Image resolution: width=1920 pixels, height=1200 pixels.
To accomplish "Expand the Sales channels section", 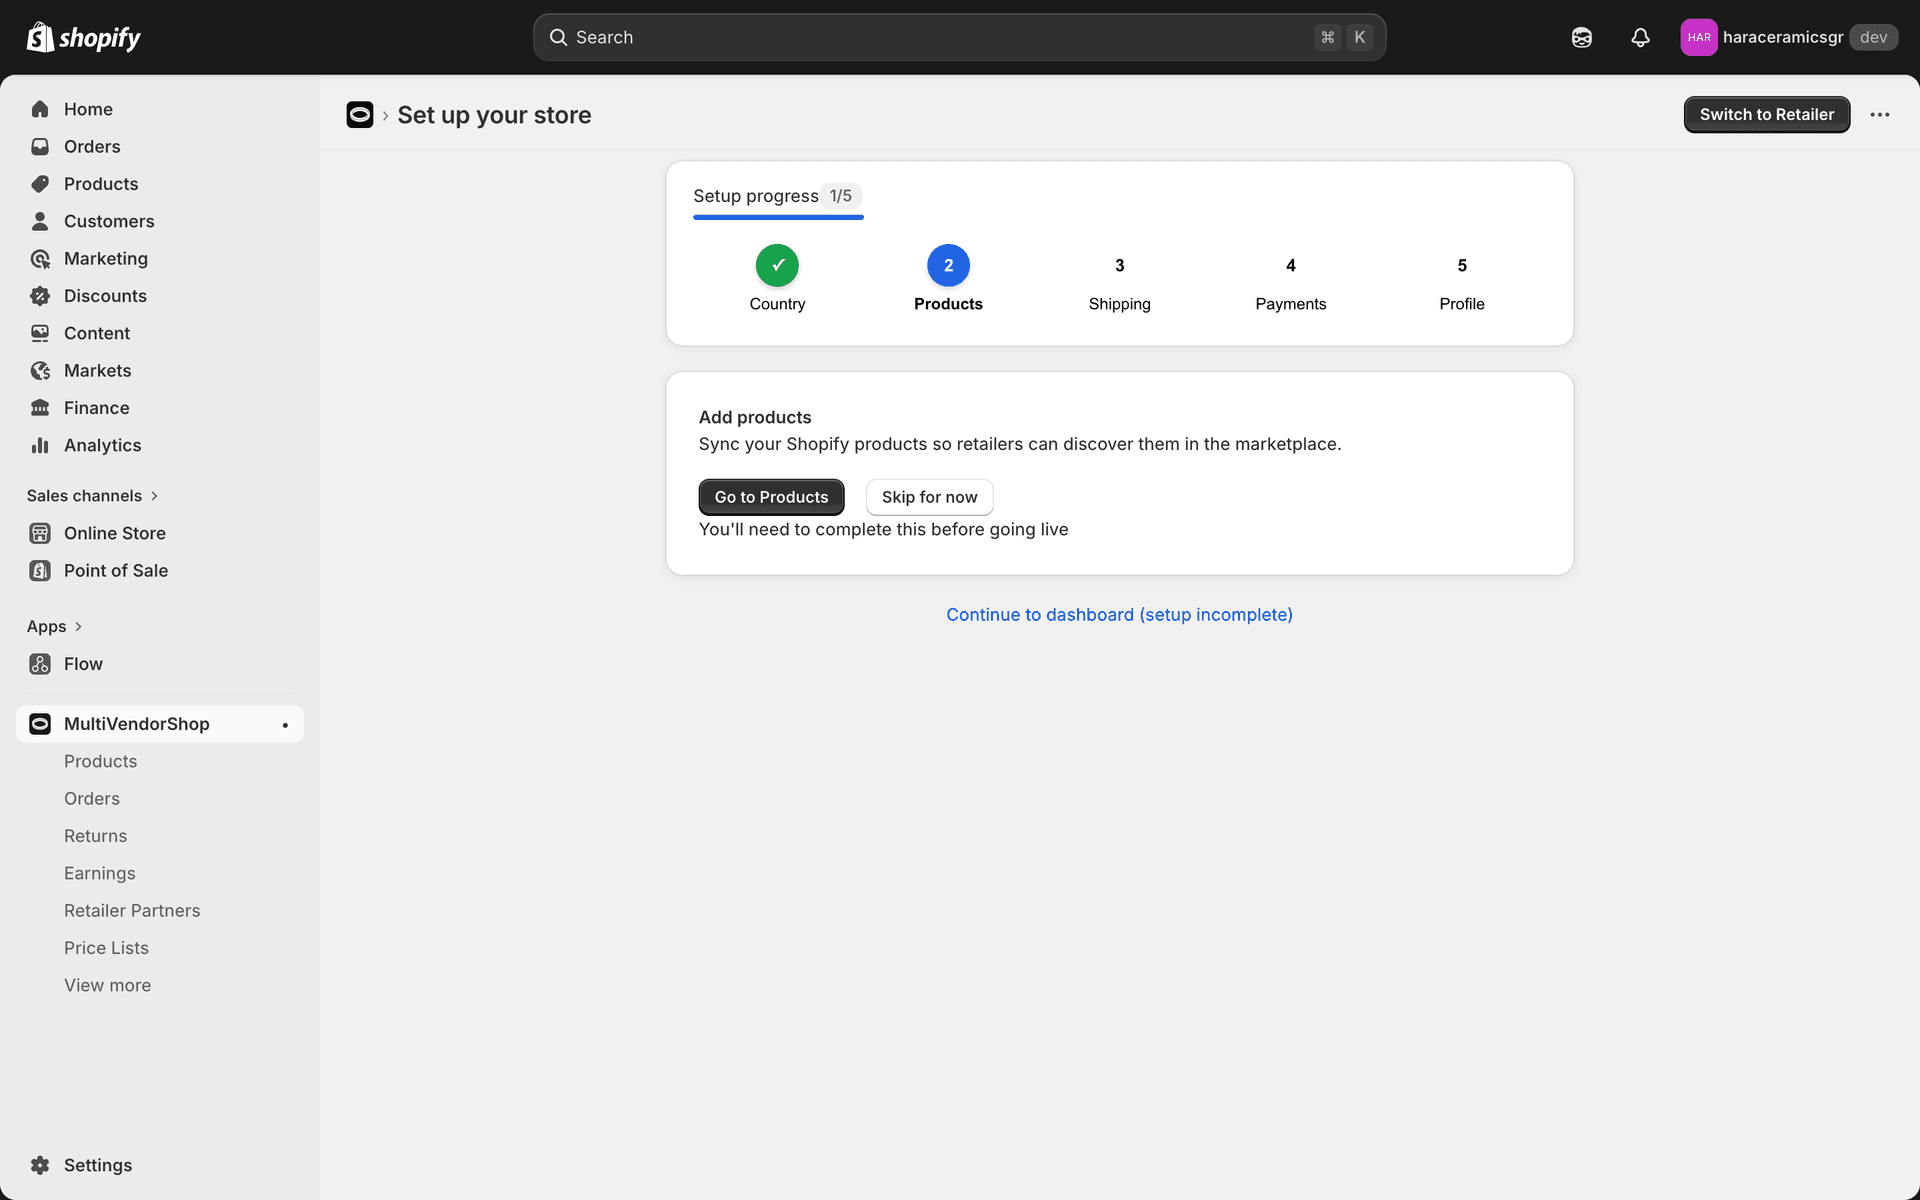I will pos(92,495).
